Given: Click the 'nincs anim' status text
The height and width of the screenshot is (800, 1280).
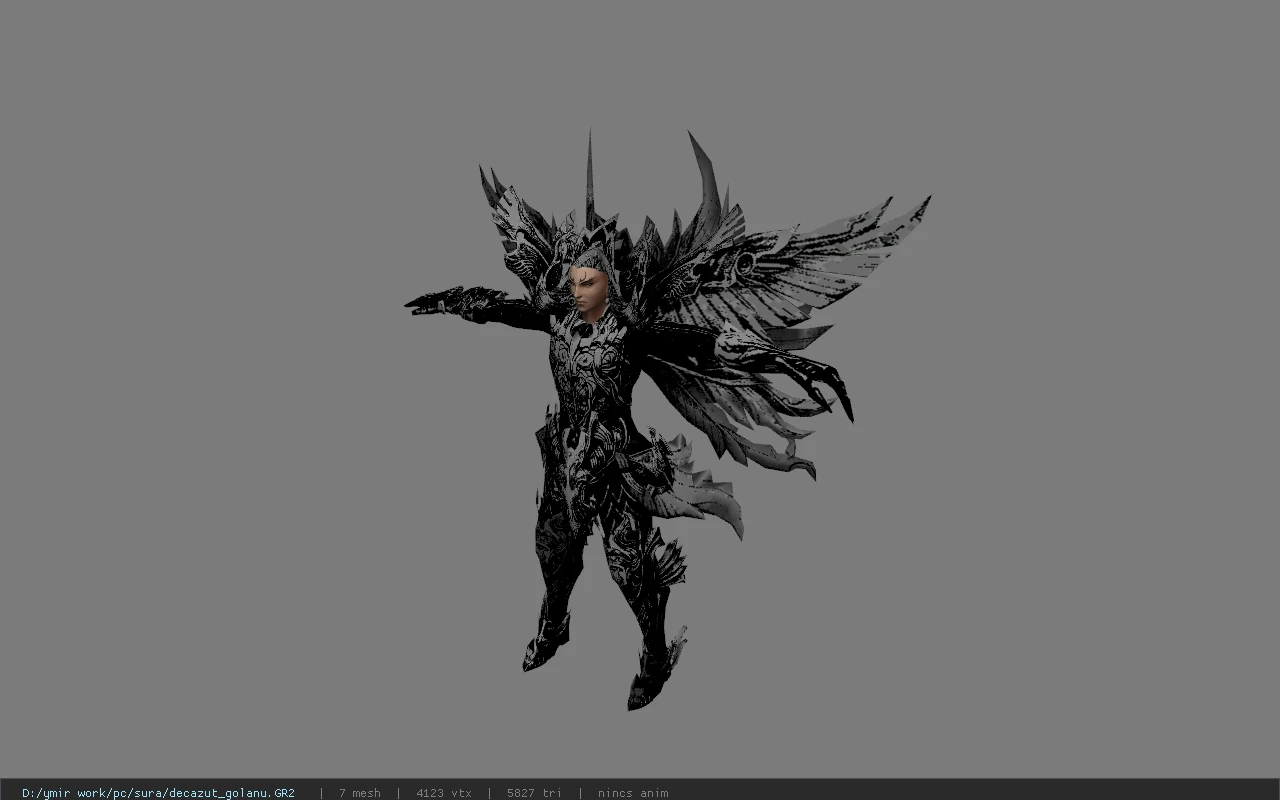Looking at the screenshot, I should (633, 793).
